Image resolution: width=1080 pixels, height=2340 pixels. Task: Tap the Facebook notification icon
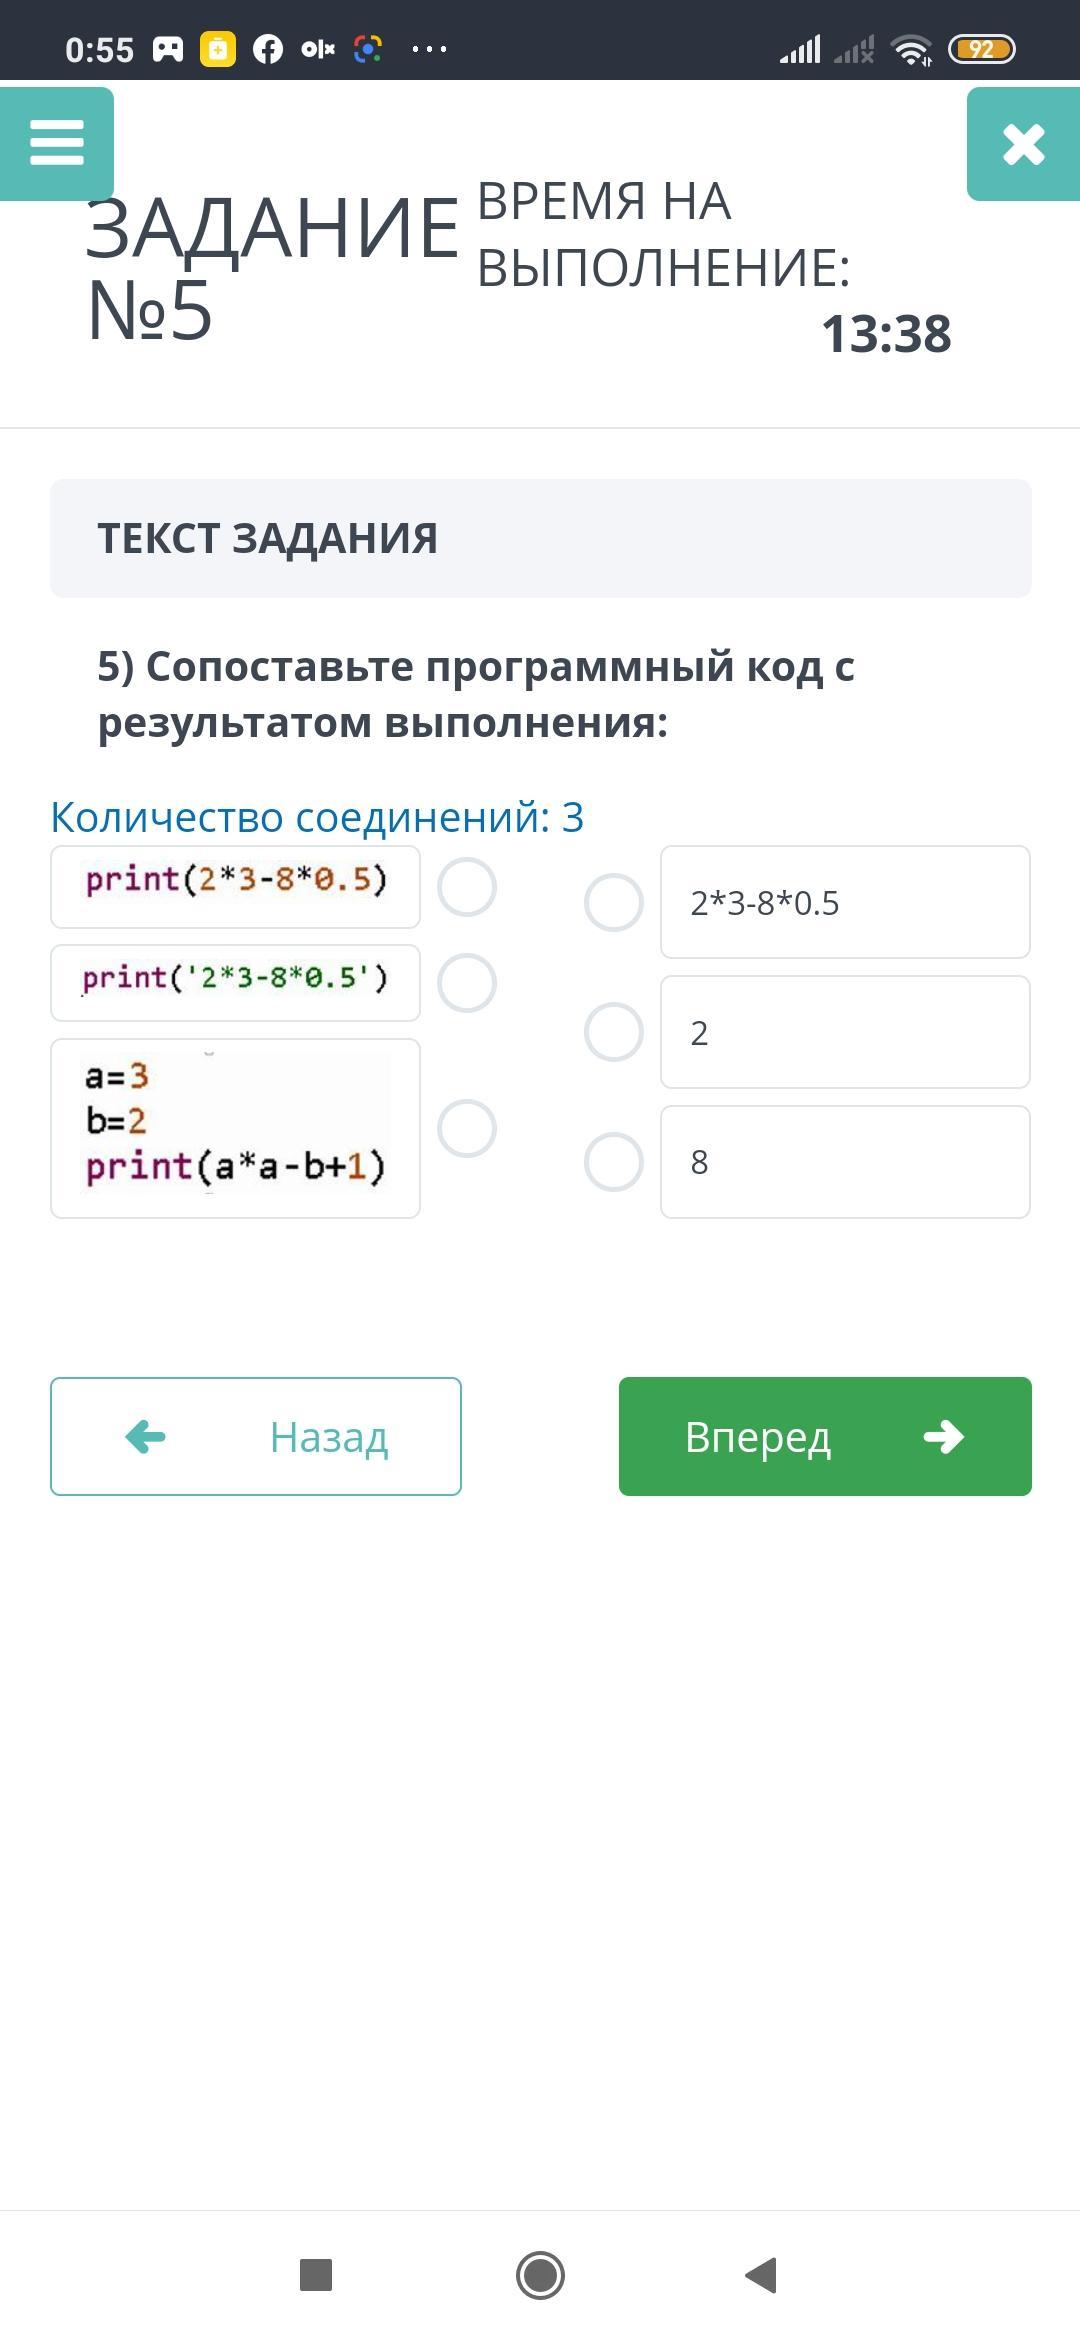(267, 49)
